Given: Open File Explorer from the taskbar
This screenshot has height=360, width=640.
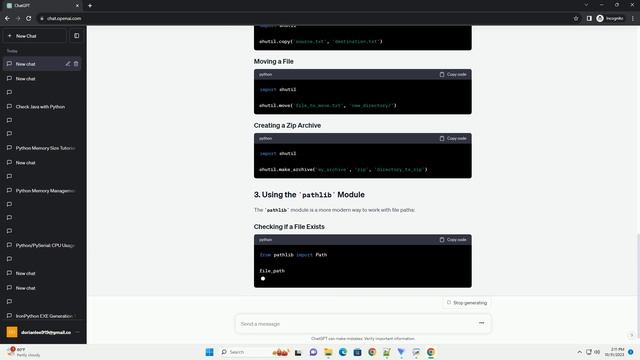Looking at the screenshot, I should [328, 352].
